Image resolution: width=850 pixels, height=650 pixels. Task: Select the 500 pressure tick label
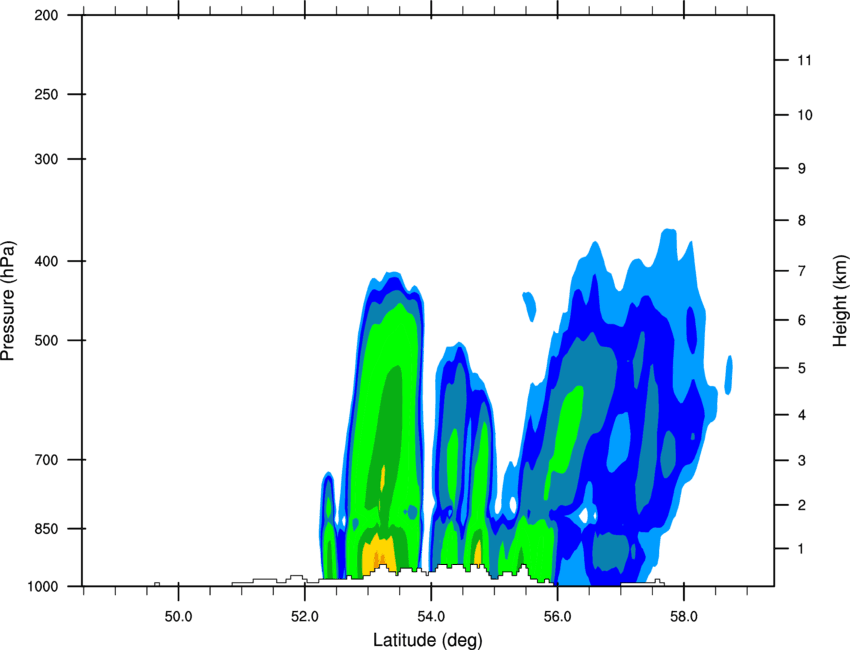[46, 340]
